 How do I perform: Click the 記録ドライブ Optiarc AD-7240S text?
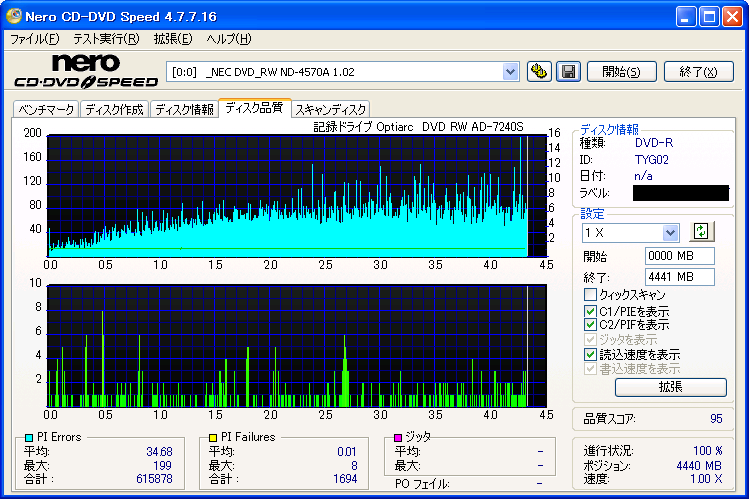[418, 127]
